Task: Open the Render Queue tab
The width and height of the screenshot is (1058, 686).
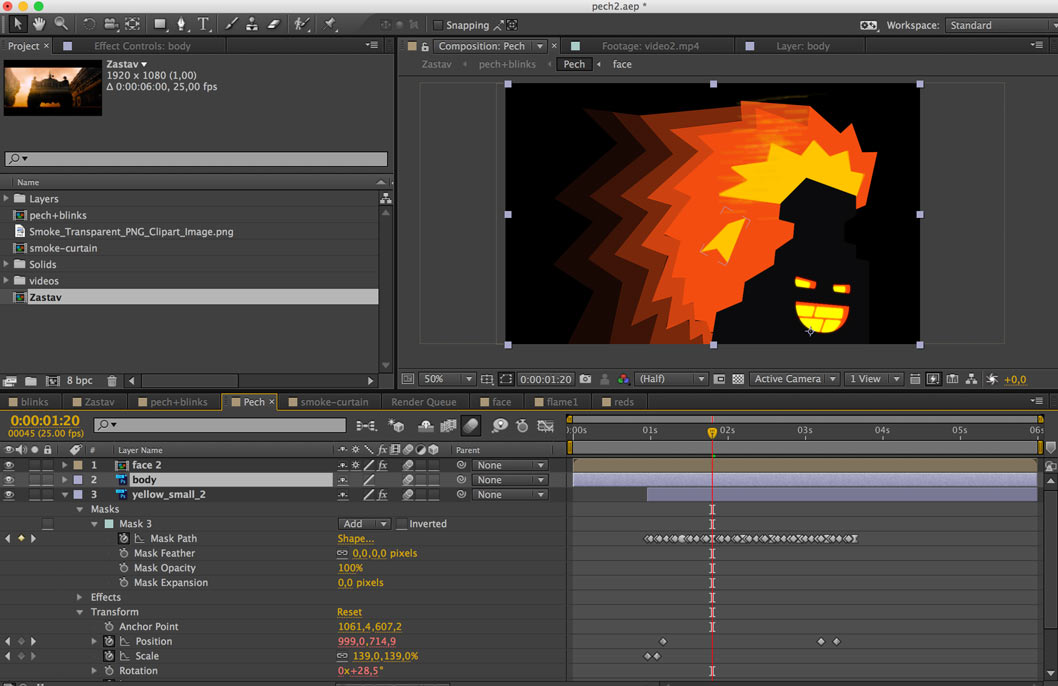Action: coord(423,402)
